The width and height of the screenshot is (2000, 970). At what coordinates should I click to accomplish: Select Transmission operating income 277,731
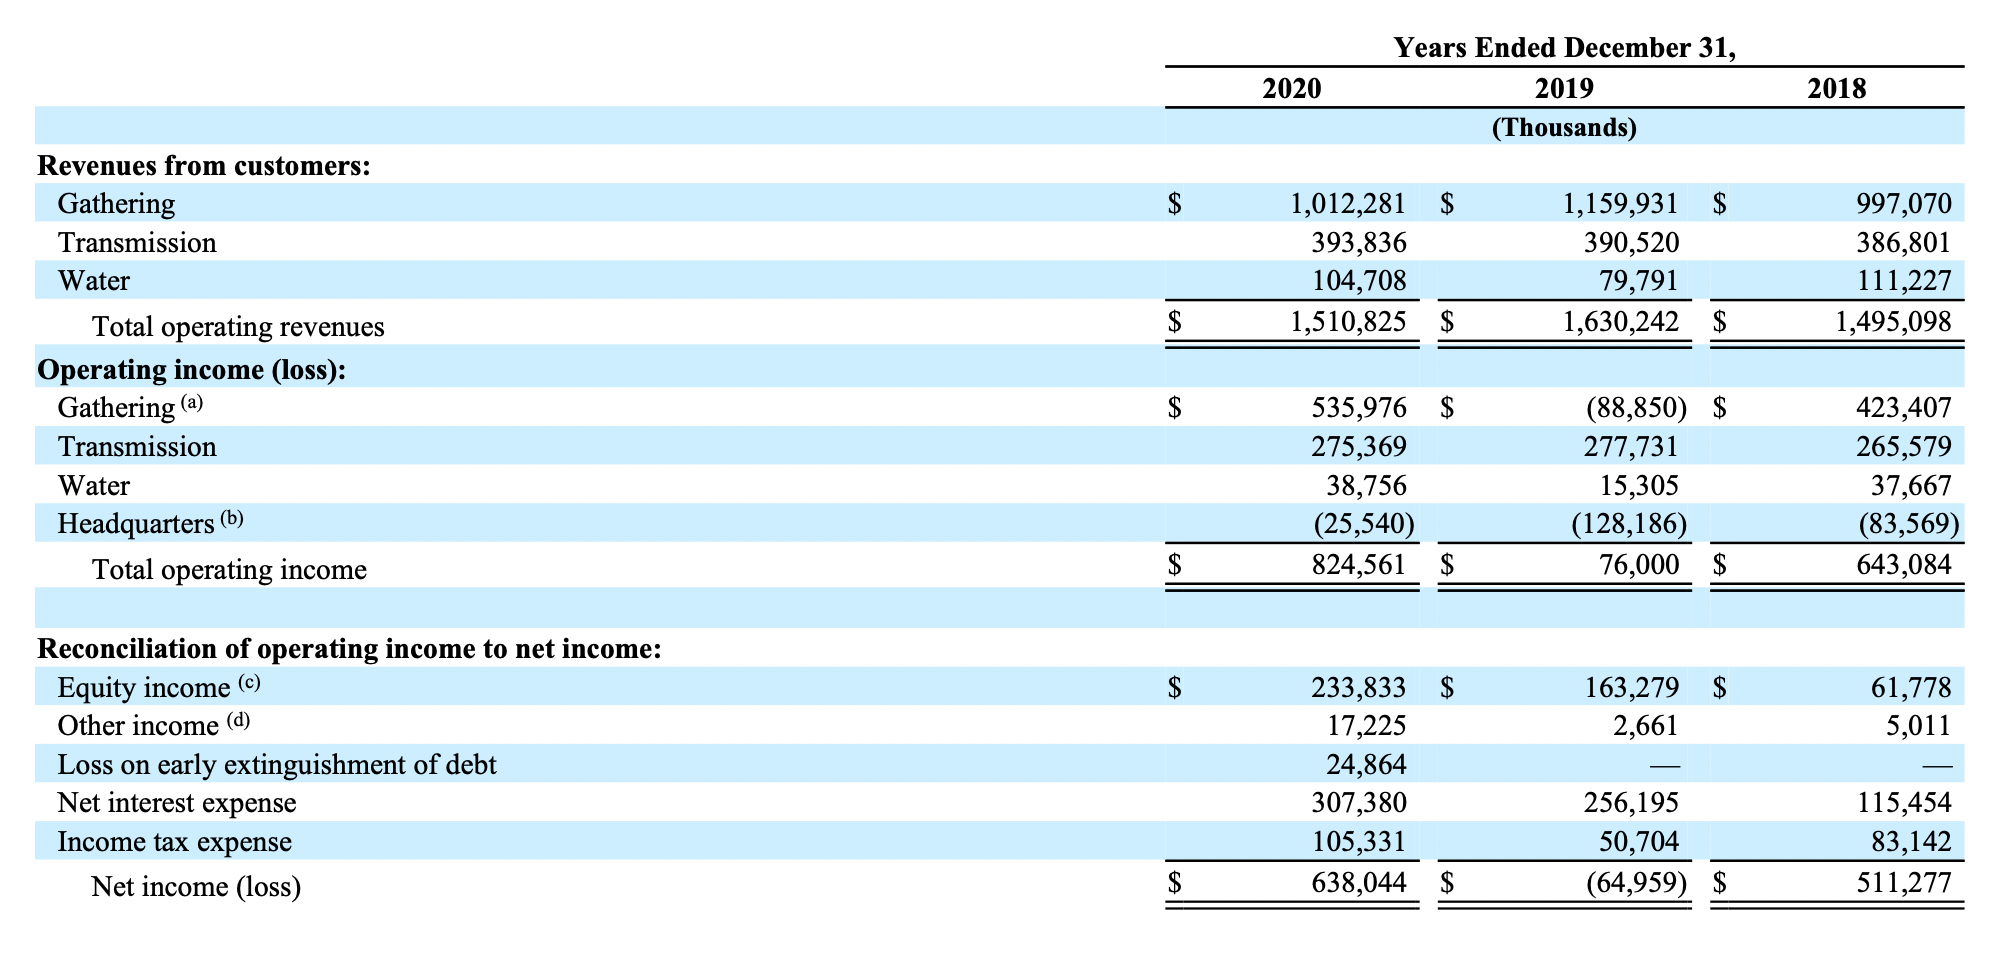pos(1631,447)
